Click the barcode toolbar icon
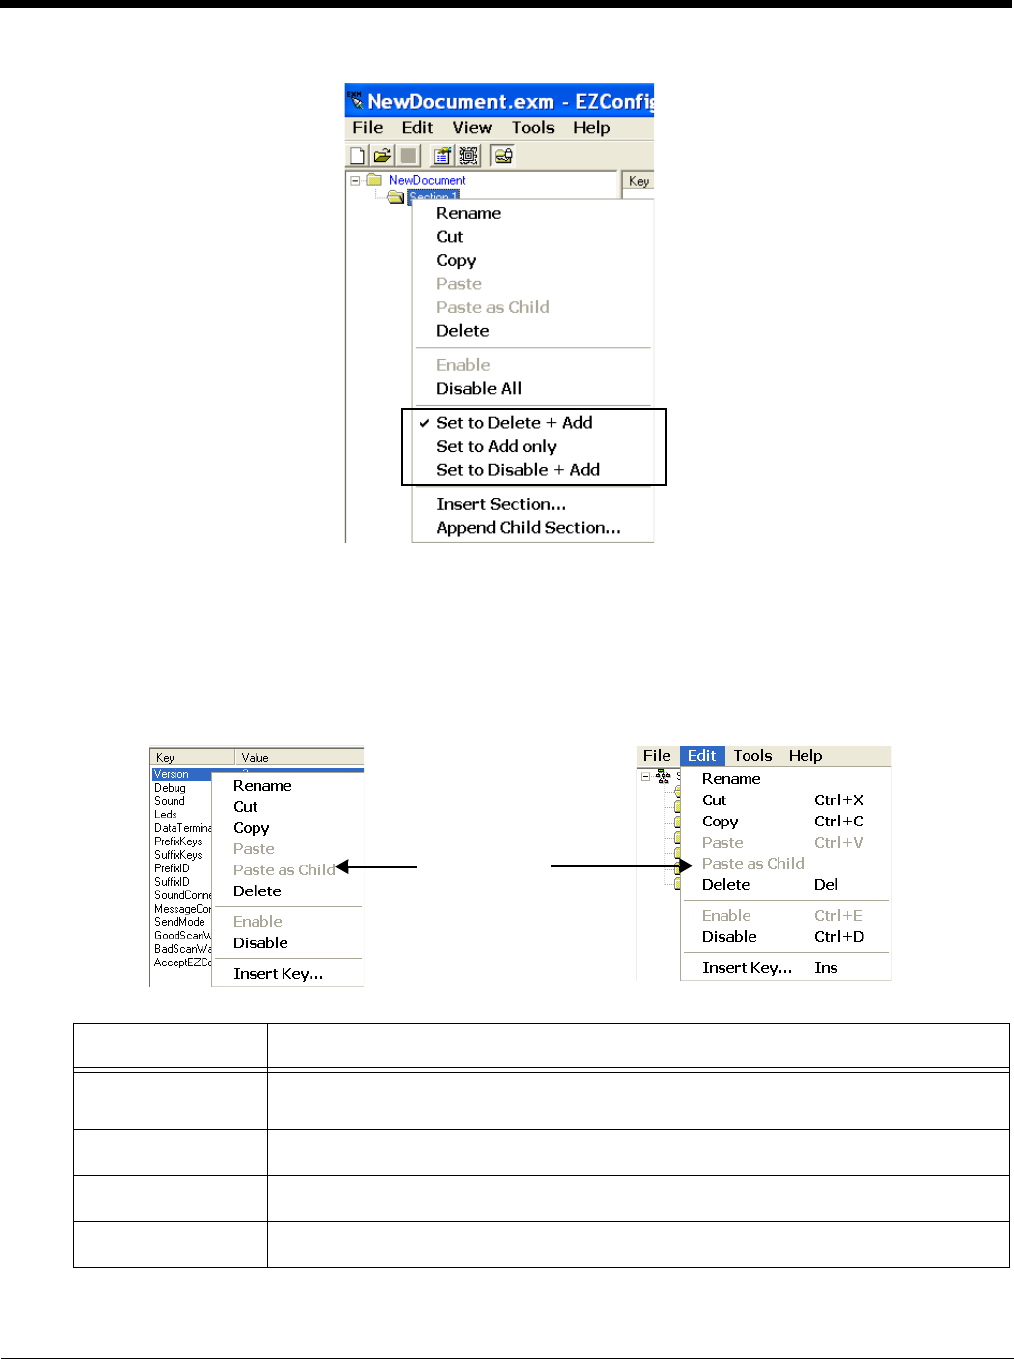Screen dimensions: 1014x1359 [x=468, y=155]
